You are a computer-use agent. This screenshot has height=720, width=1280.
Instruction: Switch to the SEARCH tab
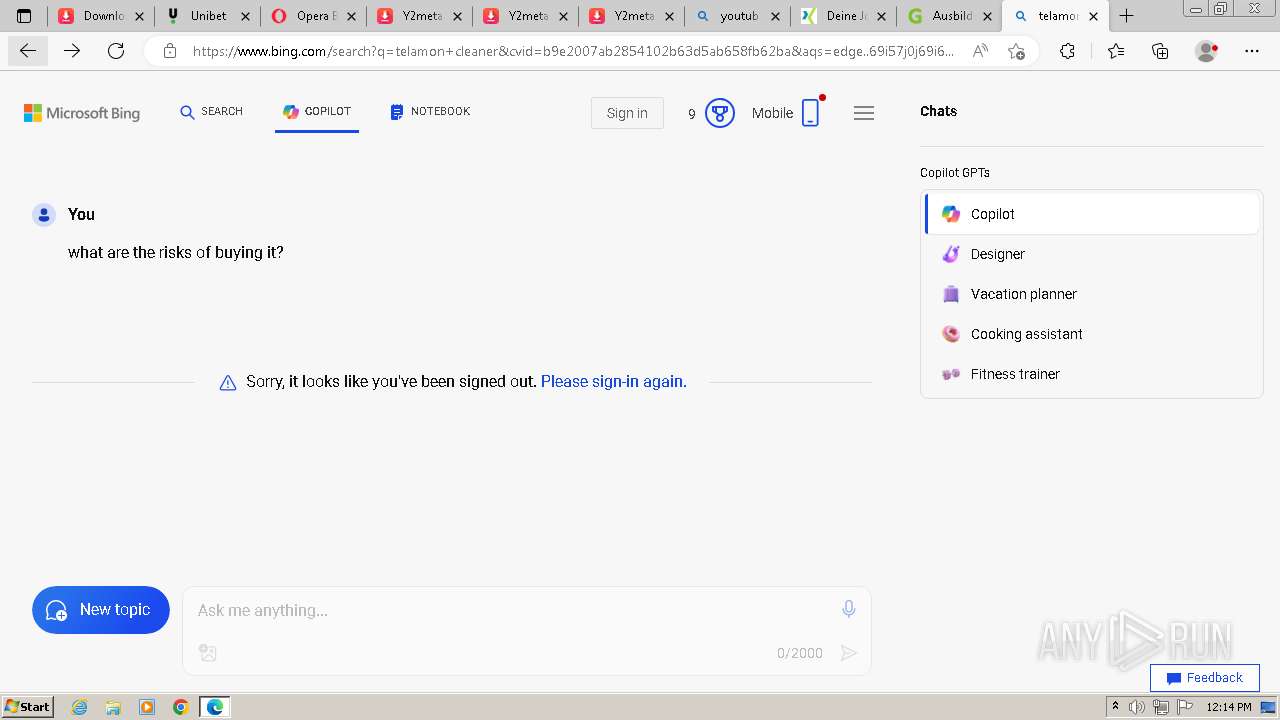click(x=211, y=112)
